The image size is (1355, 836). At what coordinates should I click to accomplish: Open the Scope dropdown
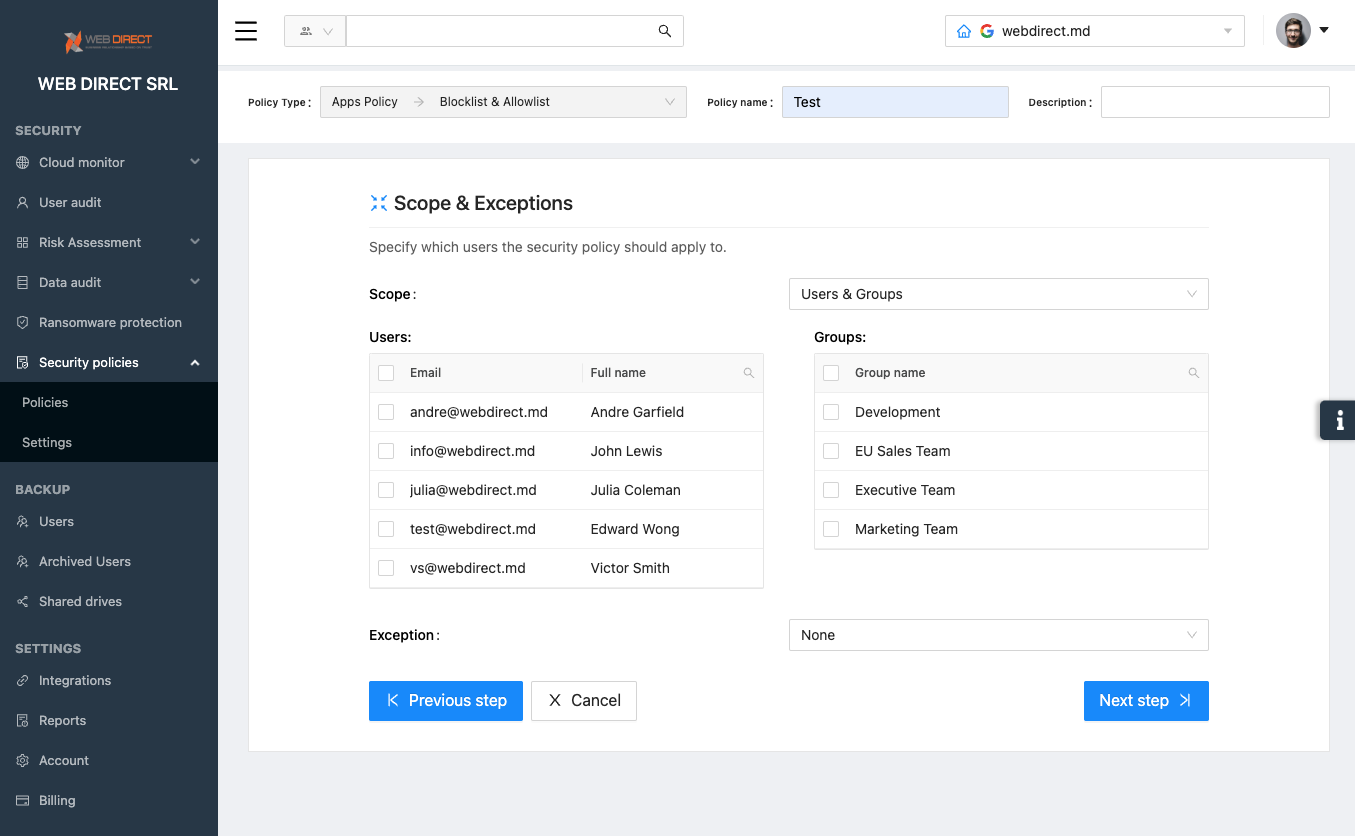click(998, 294)
